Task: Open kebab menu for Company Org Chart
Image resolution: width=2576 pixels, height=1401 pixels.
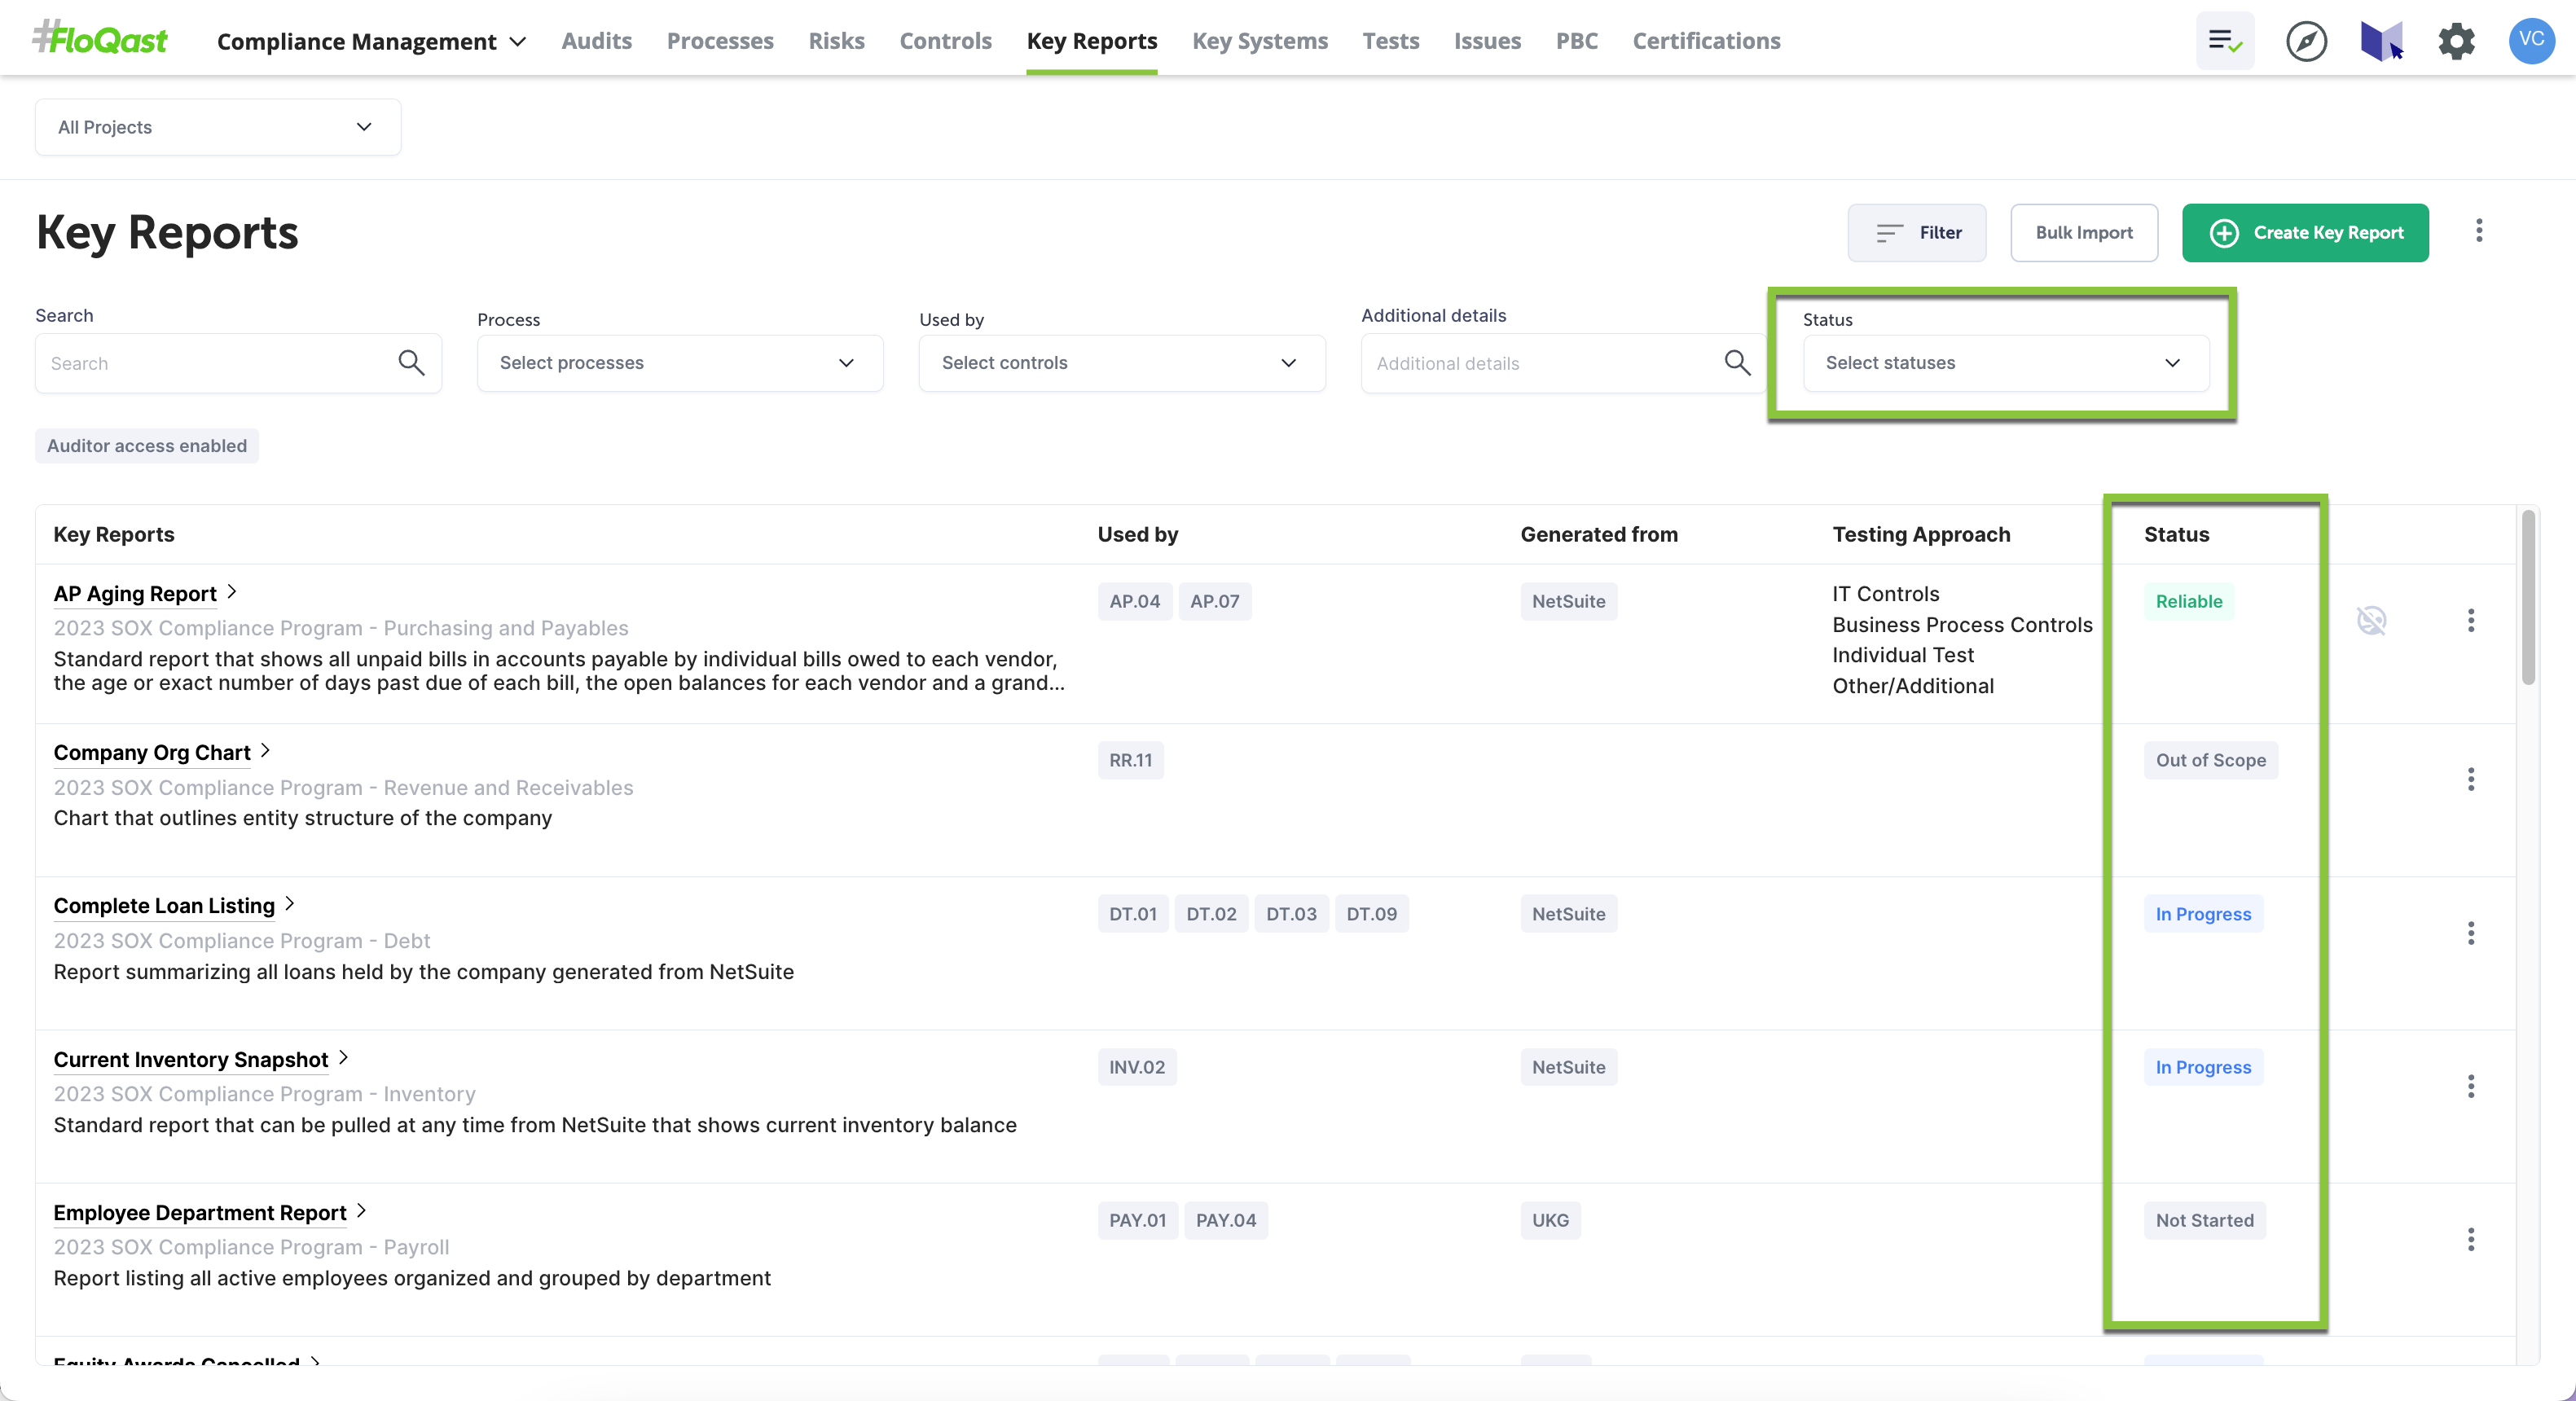Action: click(x=2471, y=779)
